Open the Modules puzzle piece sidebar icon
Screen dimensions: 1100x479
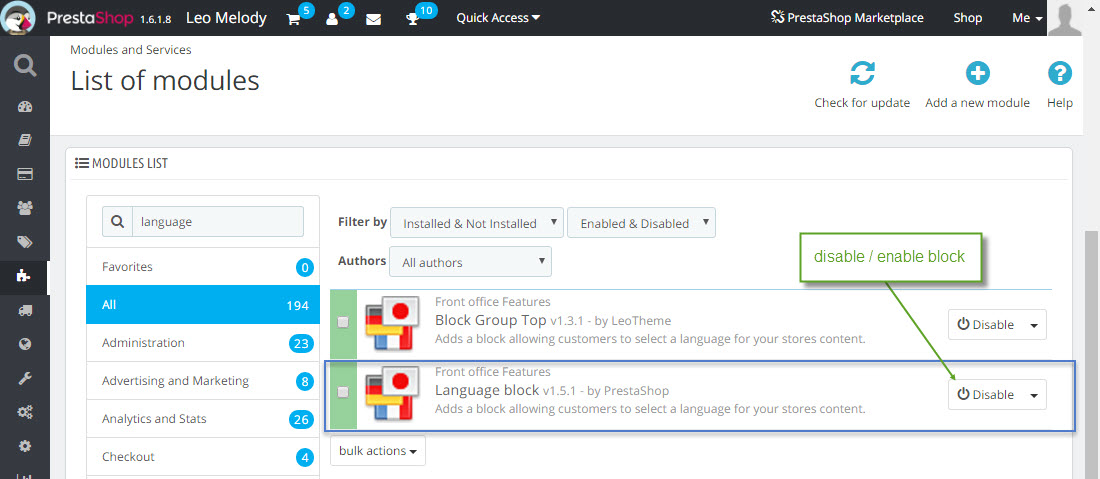pos(23,276)
